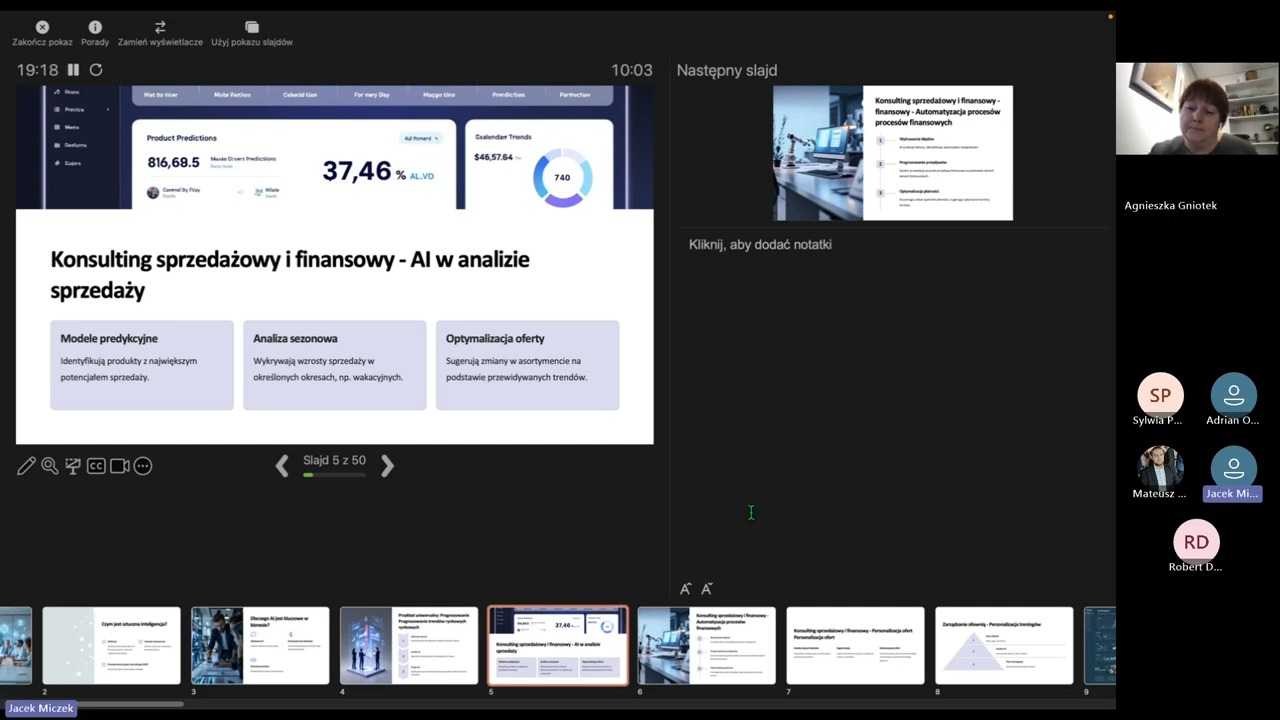
Task: Select the highlighted slide 5 thumbnail
Action: click(558, 646)
